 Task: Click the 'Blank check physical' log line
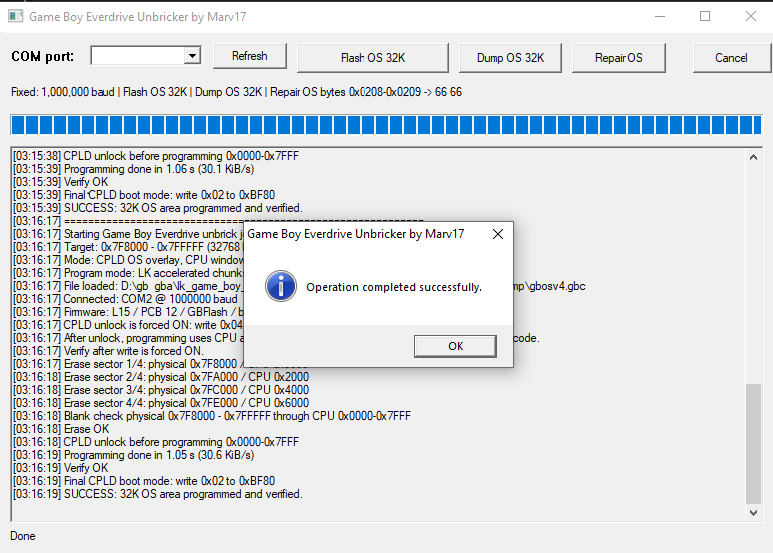pos(212,416)
